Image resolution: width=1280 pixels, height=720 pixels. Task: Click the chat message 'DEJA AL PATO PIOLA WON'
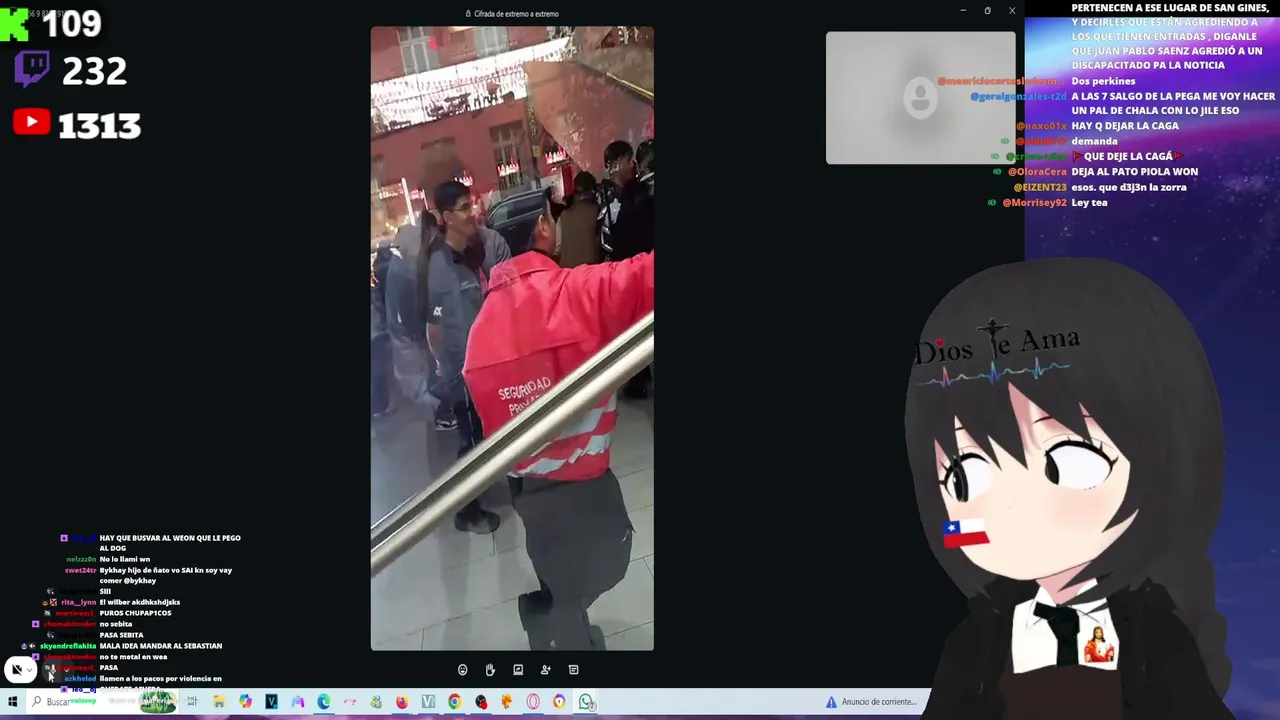point(1134,172)
